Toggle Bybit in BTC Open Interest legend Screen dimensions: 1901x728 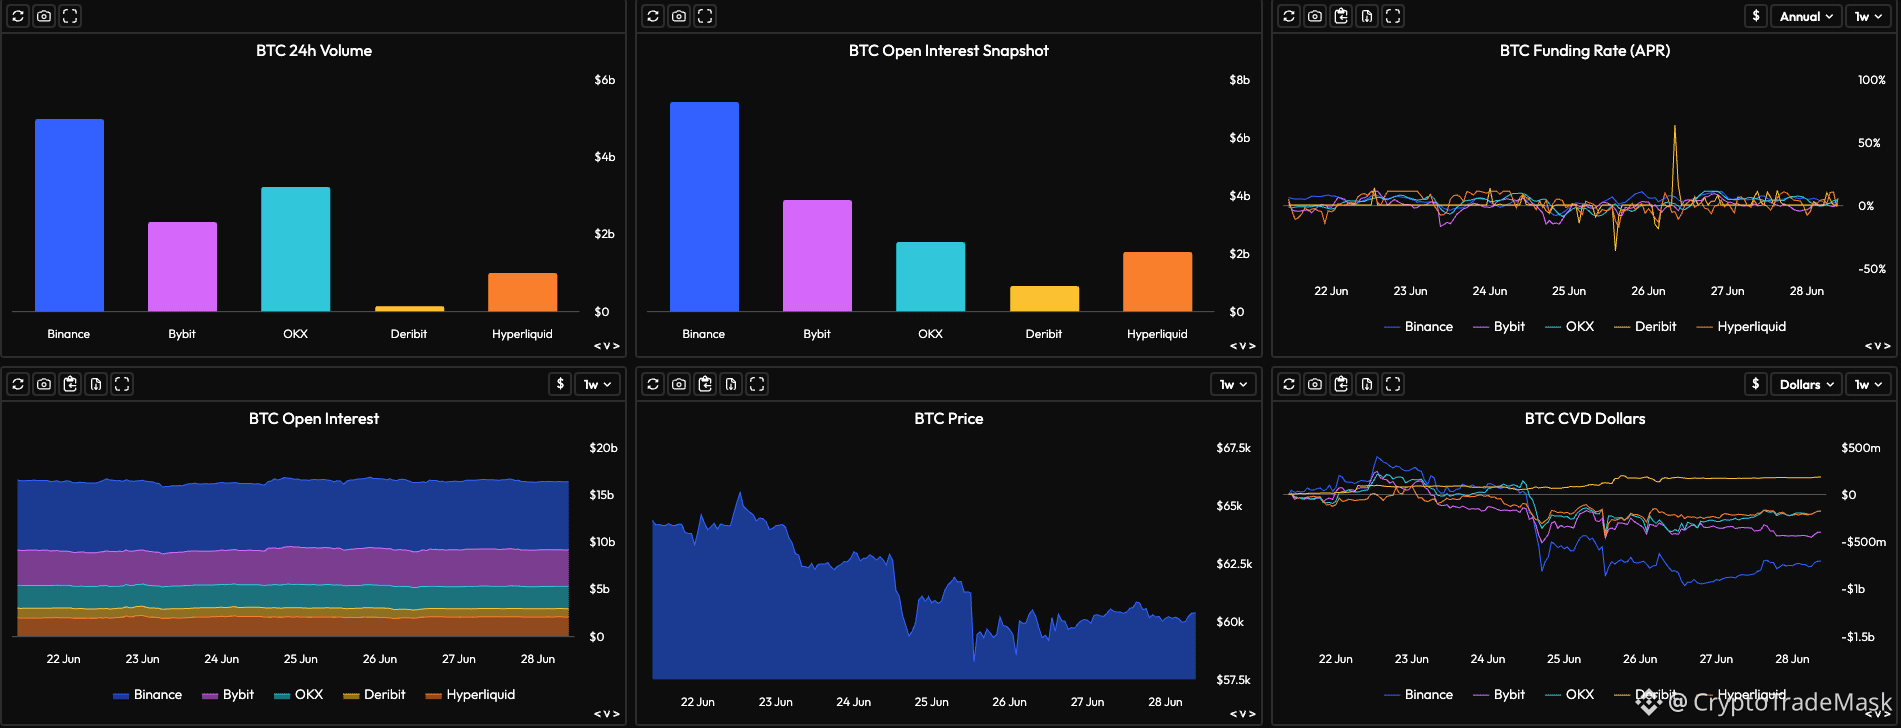[x=228, y=695]
